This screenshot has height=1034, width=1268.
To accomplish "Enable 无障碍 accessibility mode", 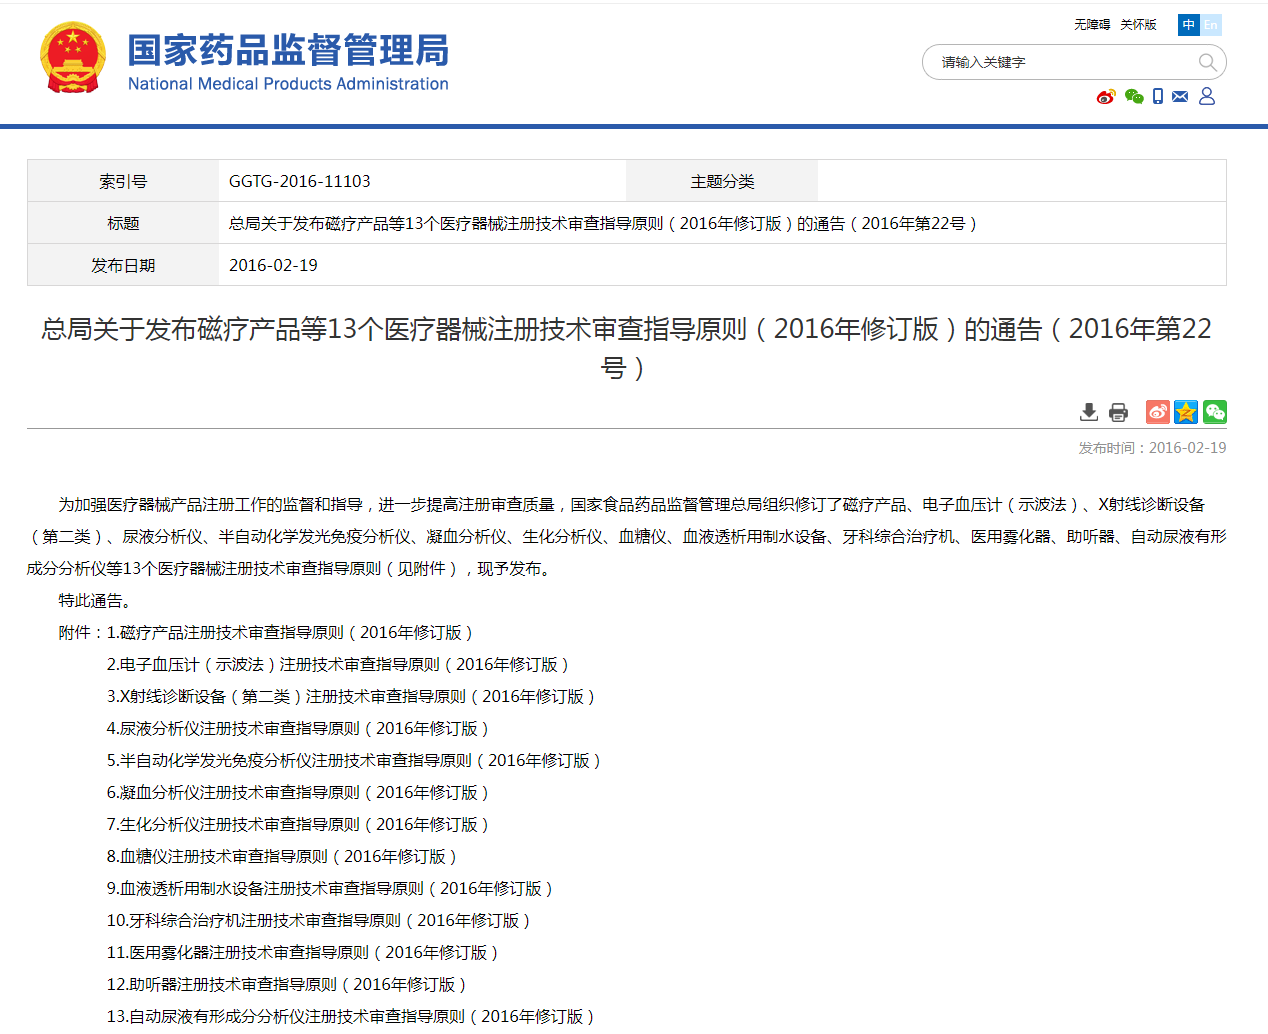I will click(x=1092, y=25).
